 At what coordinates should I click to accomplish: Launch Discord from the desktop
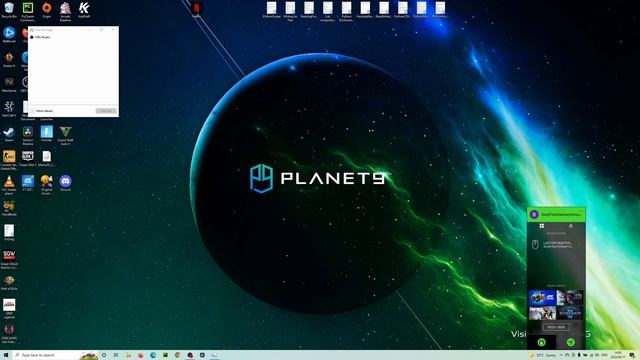[x=65, y=183]
